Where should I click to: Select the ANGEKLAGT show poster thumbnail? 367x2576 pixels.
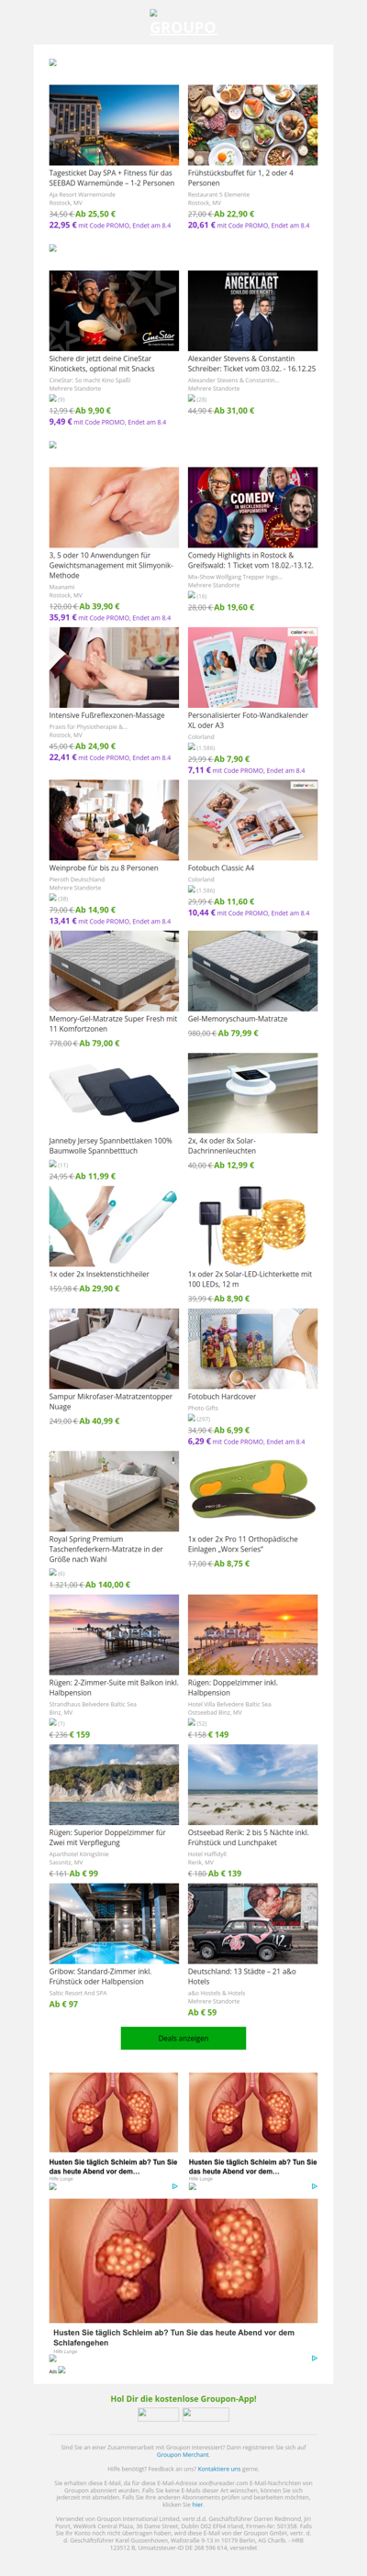[x=253, y=311]
